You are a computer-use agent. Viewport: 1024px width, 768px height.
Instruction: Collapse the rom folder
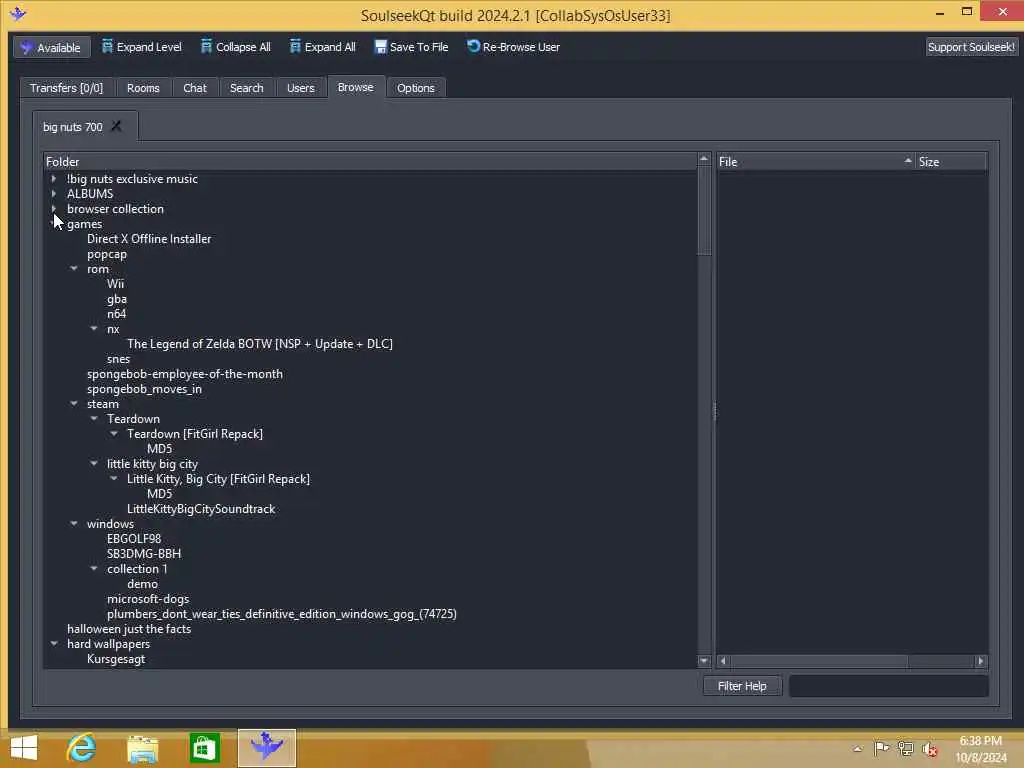(74, 268)
